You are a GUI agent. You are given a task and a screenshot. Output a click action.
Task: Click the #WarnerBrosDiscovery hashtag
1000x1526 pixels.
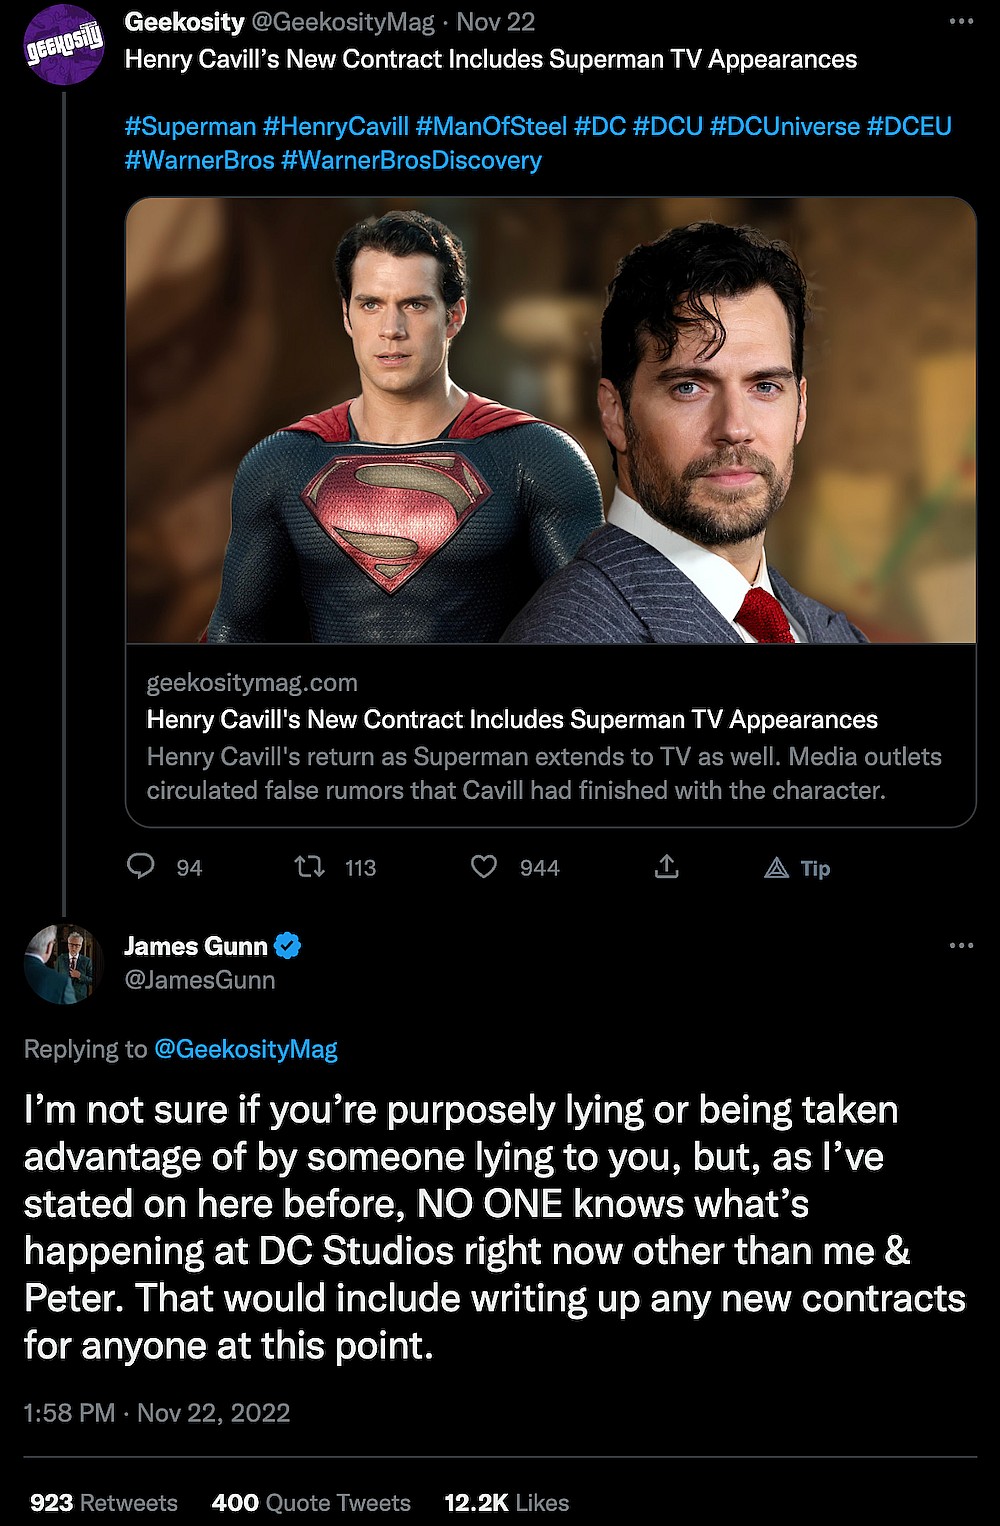click(x=411, y=160)
